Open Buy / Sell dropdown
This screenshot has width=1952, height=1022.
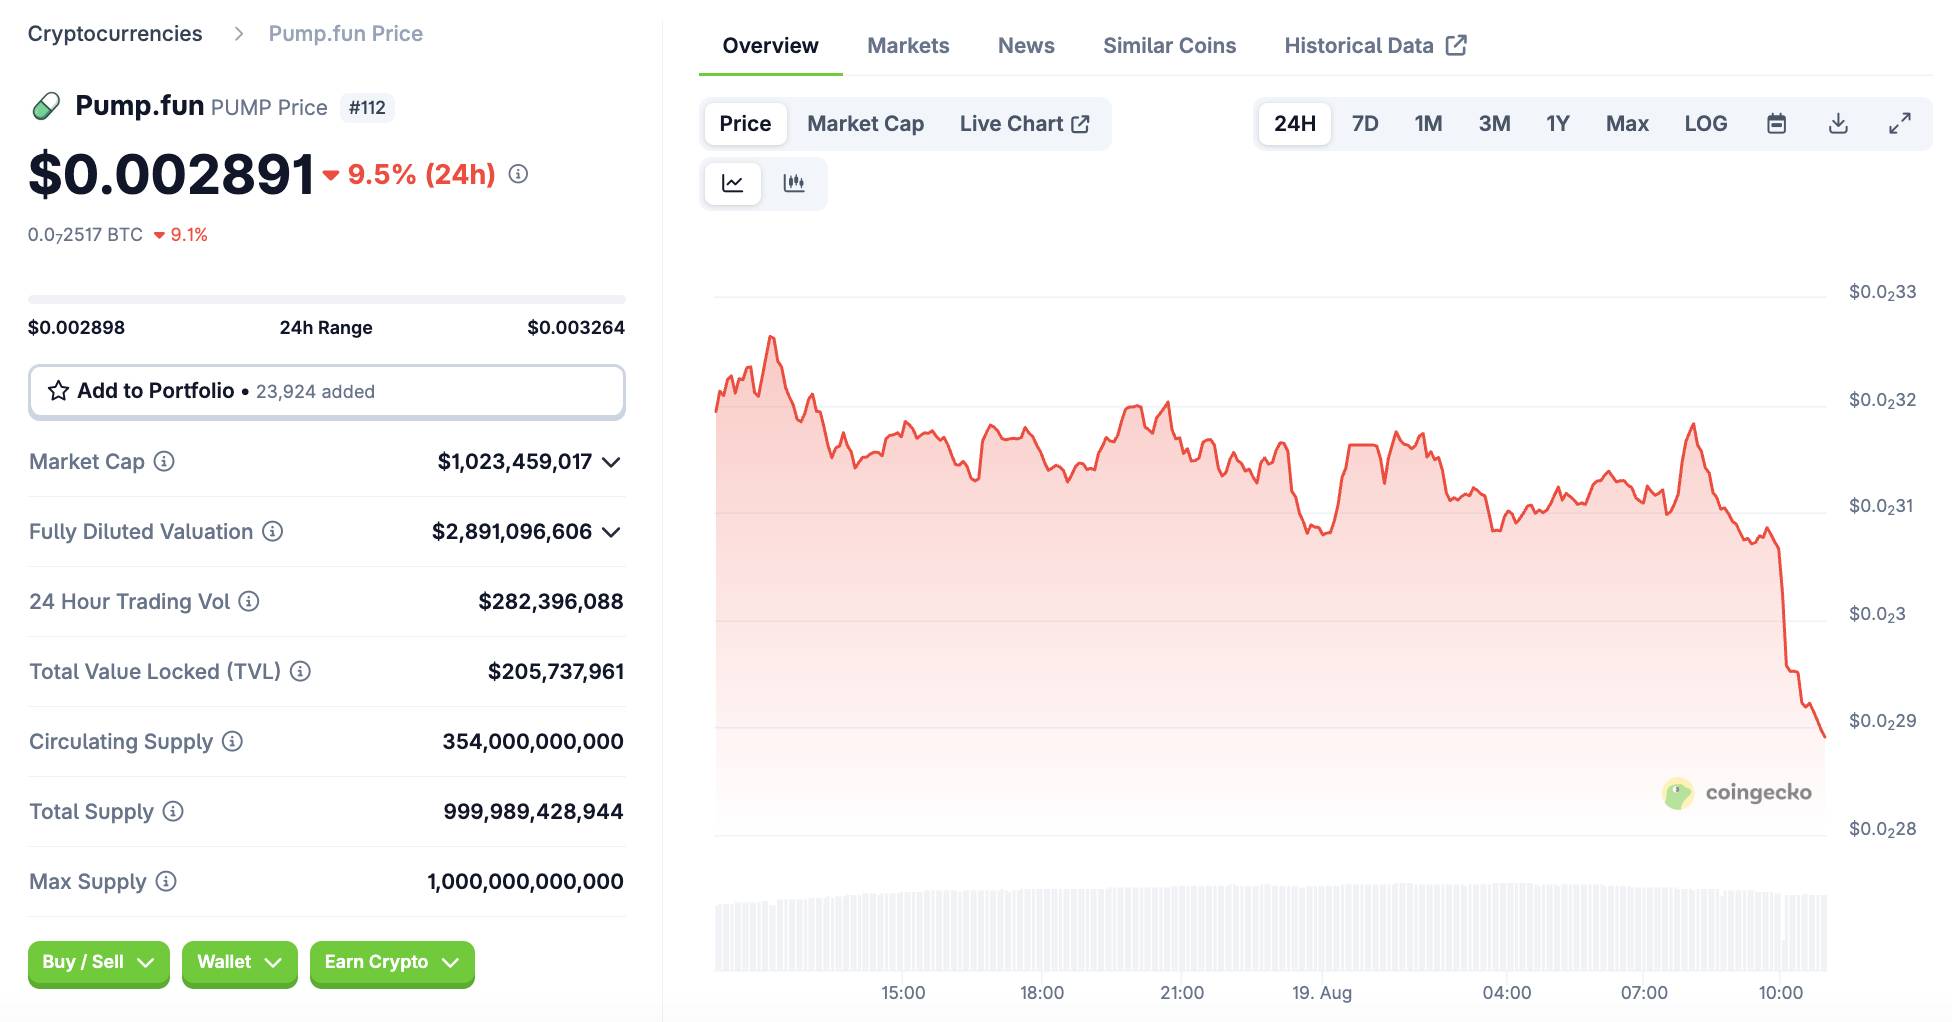tap(99, 963)
